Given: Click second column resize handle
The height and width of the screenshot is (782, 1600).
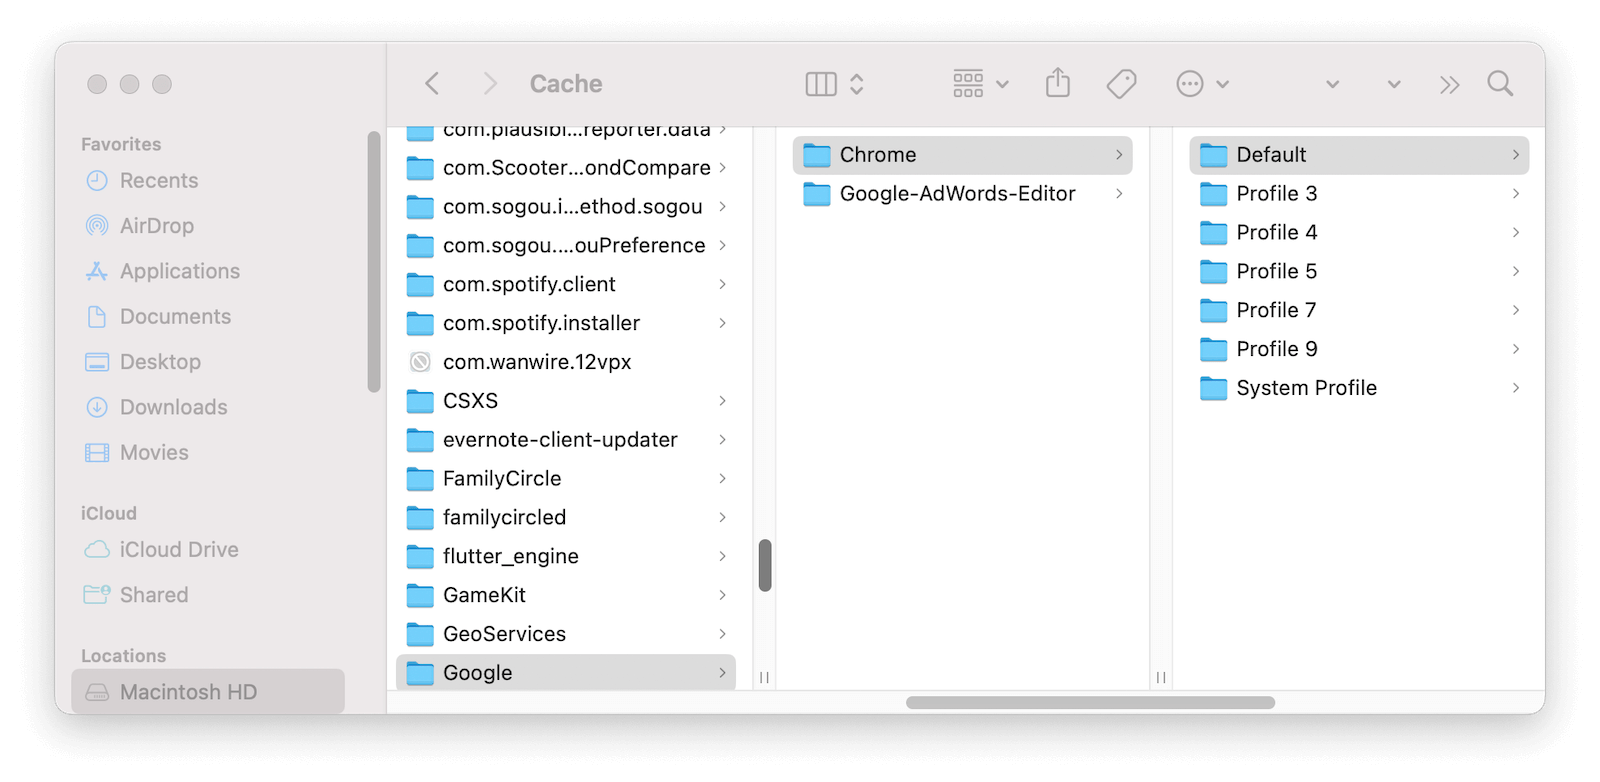Looking at the screenshot, I should point(1161,678).
